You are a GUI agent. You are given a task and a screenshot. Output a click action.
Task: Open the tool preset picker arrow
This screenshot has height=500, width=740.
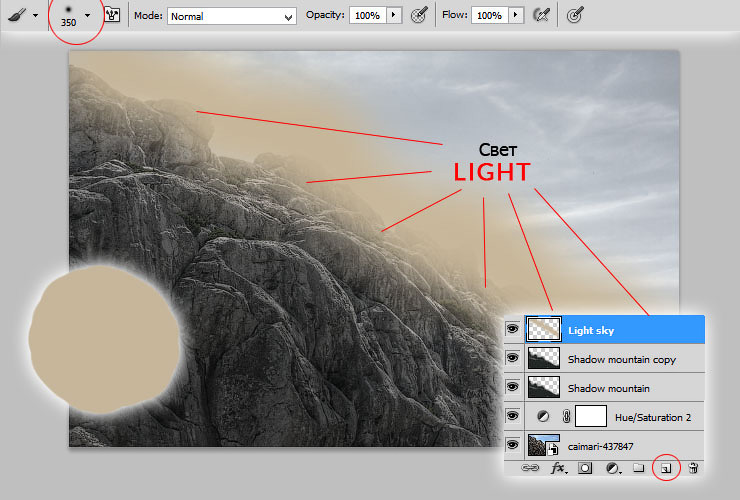point(35,16)
